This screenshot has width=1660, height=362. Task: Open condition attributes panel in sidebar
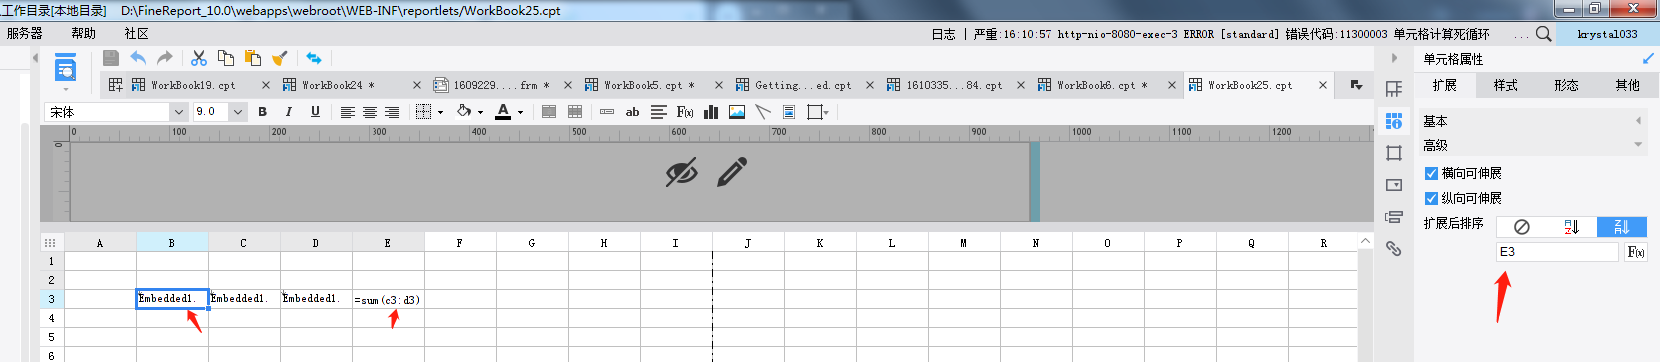point(1394,217)
